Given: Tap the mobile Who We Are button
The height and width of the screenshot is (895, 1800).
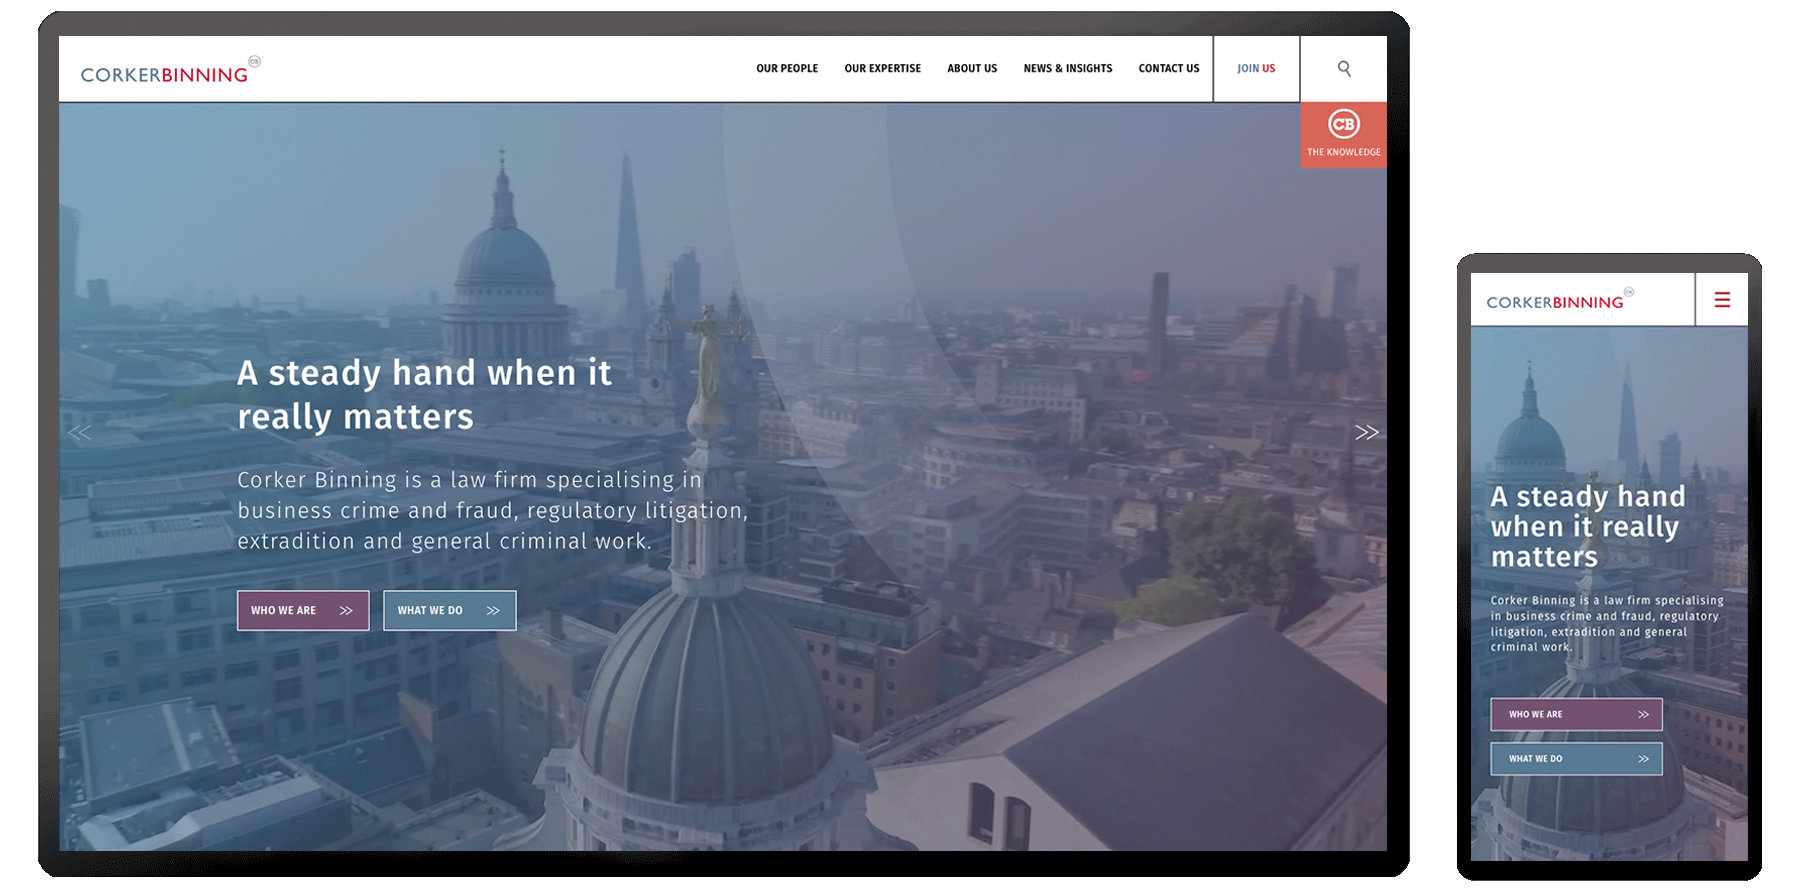Looking at the screenshot, I should [1576, 714].
